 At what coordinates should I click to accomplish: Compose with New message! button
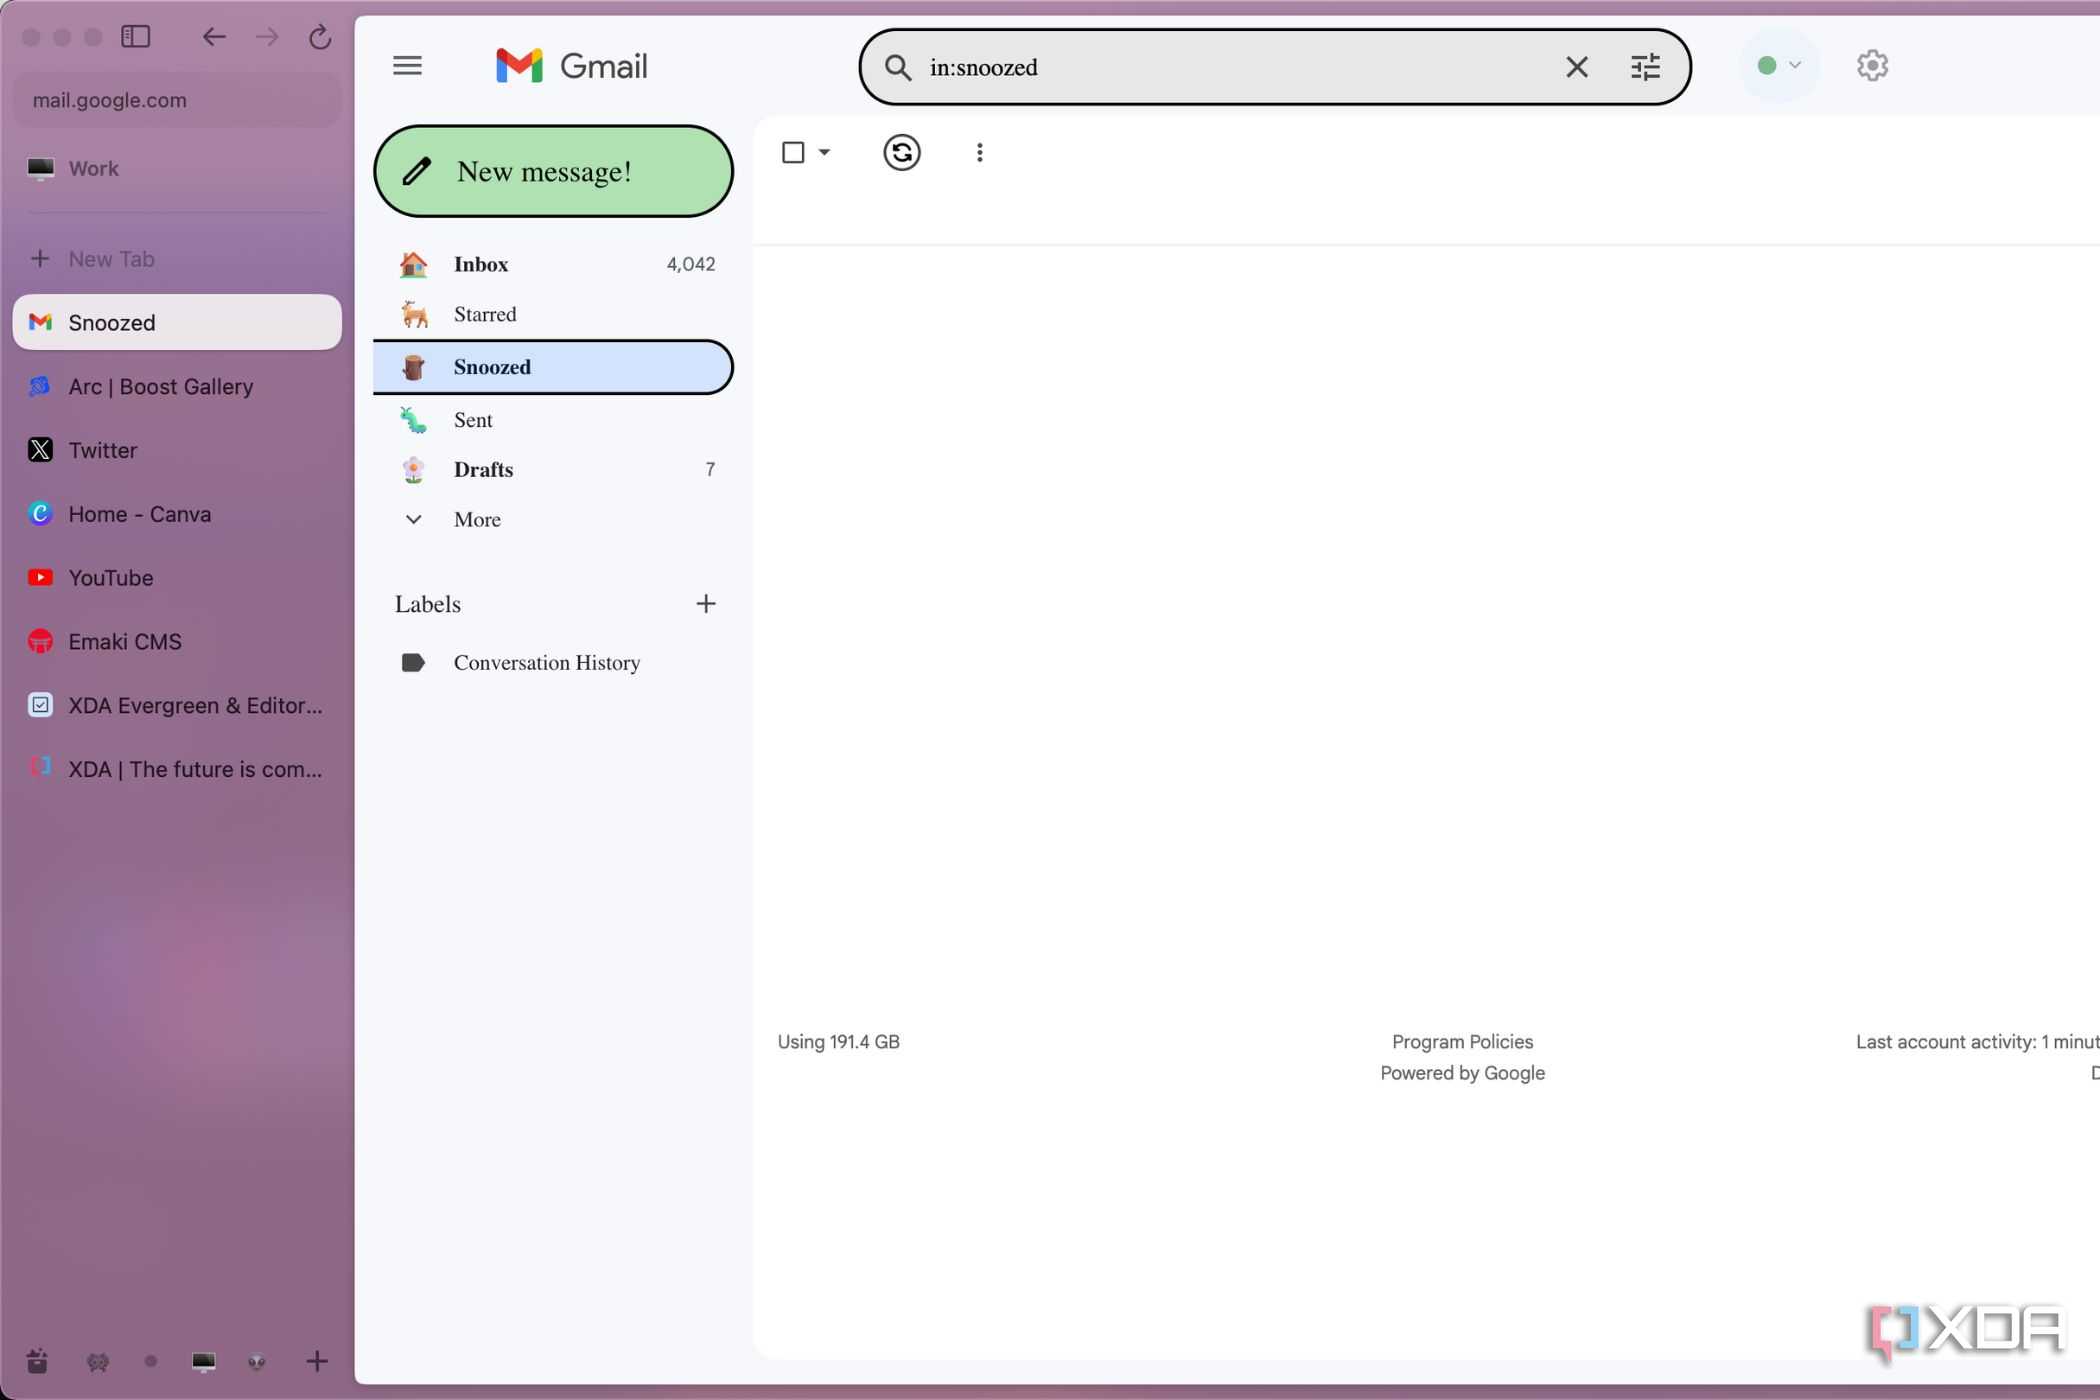coord(553,171)
